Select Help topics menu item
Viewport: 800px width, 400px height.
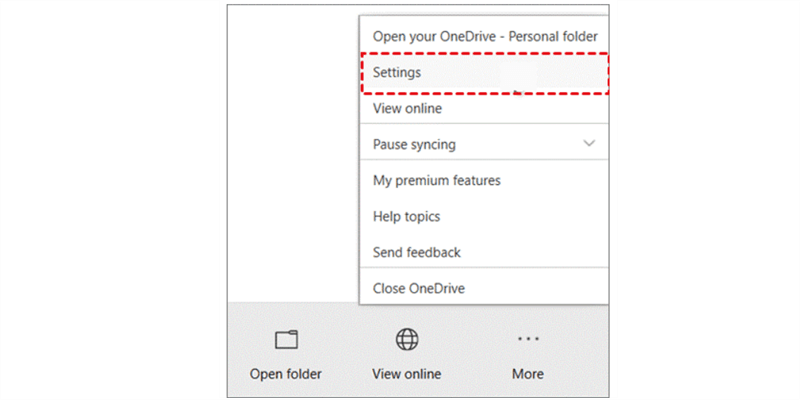click(x=406, y=217)
